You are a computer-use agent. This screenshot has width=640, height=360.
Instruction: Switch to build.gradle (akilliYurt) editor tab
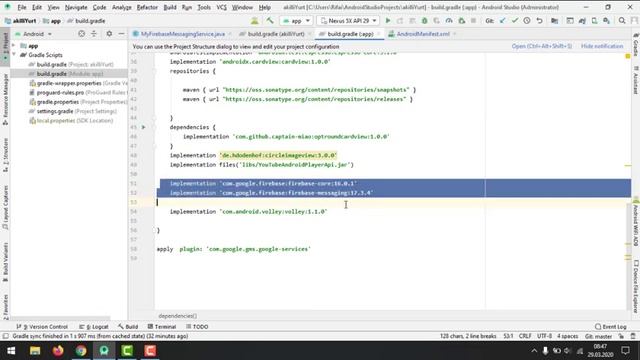[276, 34]
